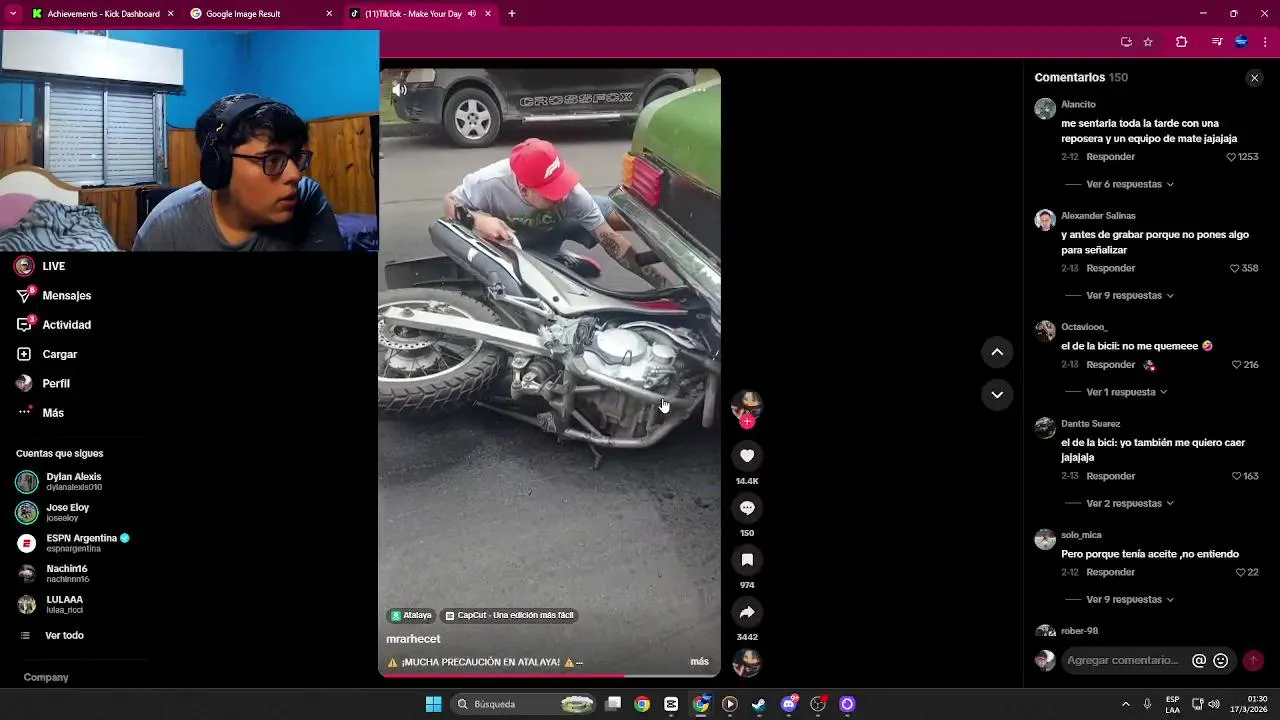Open mrarhecet creator username

(x=413, y=639)
